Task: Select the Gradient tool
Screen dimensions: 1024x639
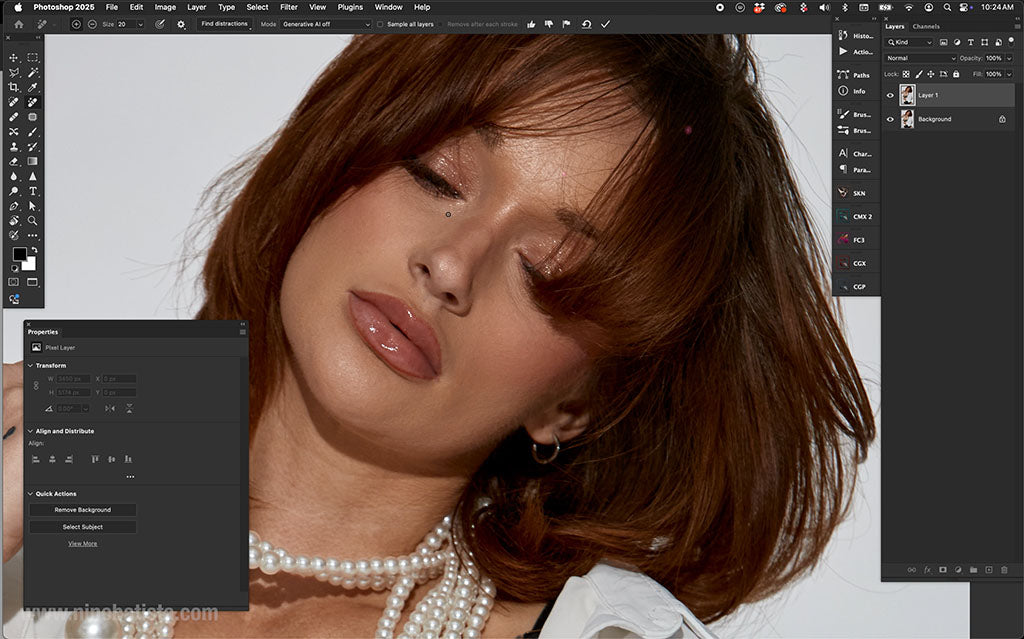Action: pyautogui.click(x=33, y=161)
